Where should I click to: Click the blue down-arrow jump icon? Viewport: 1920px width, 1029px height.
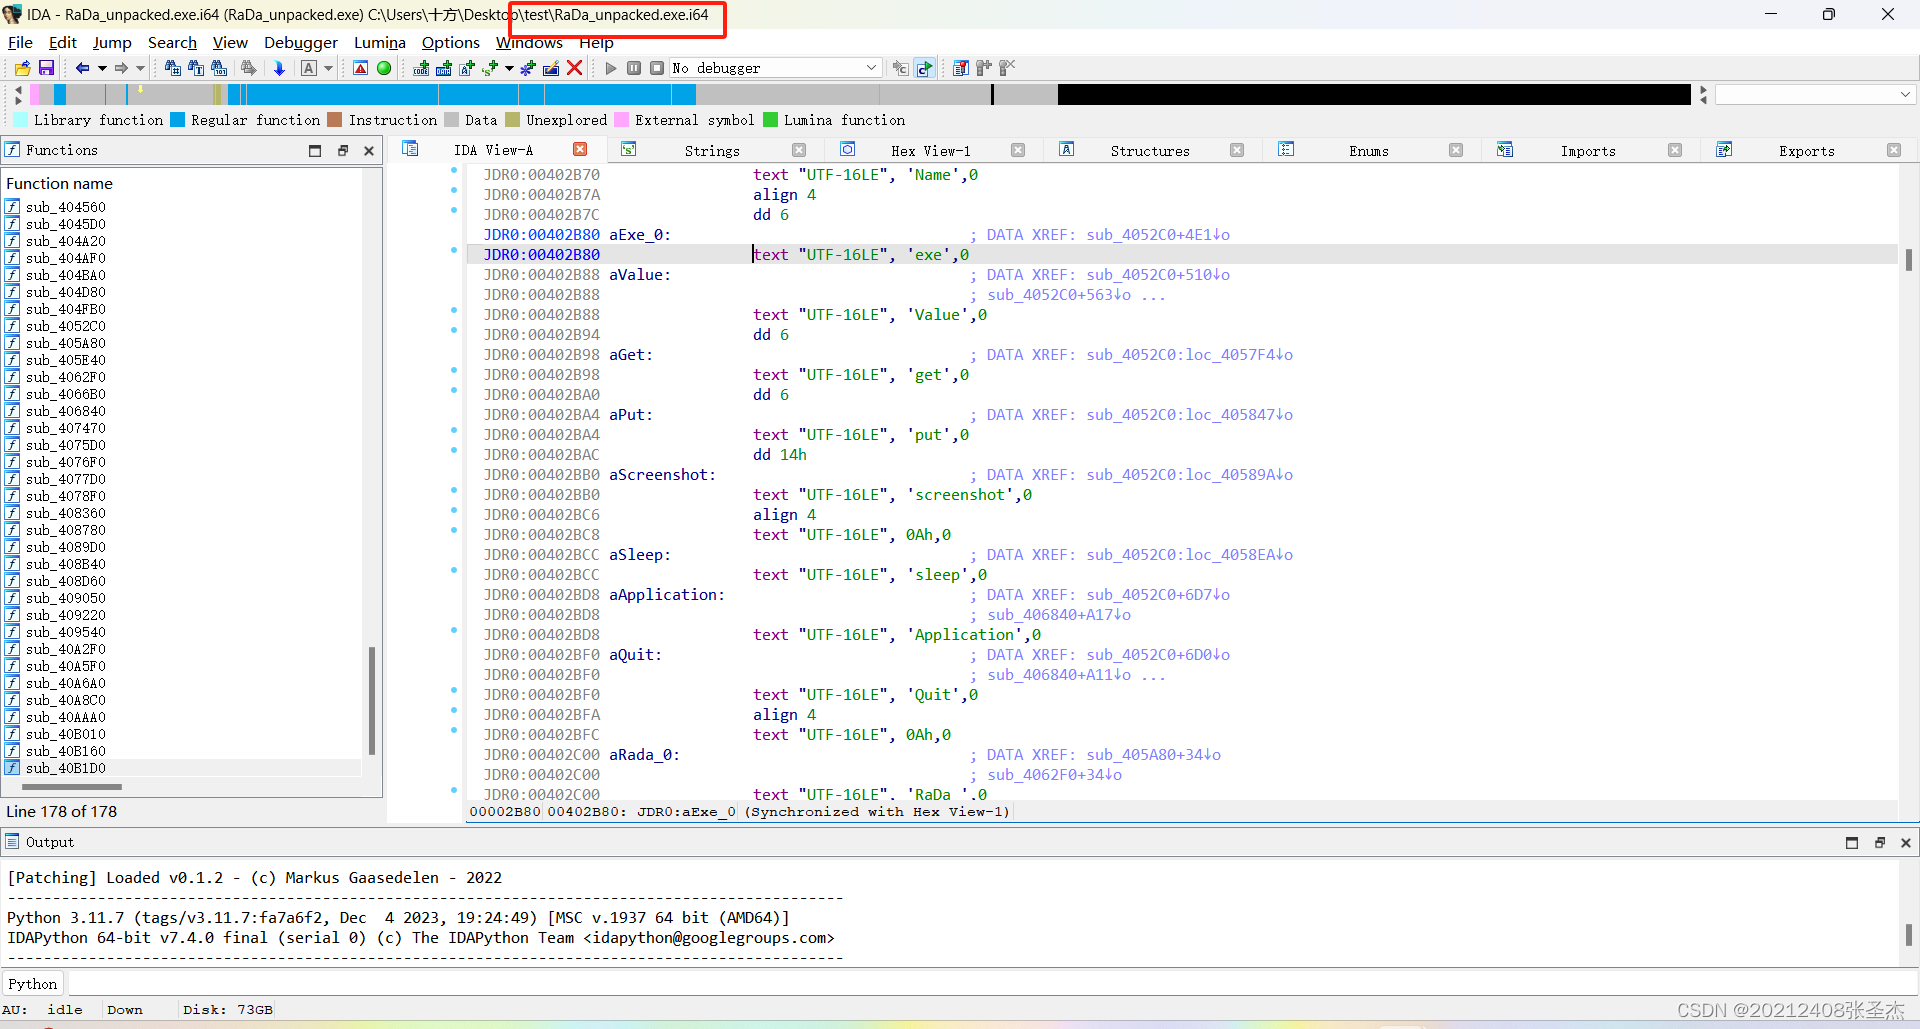pos(279,68)
